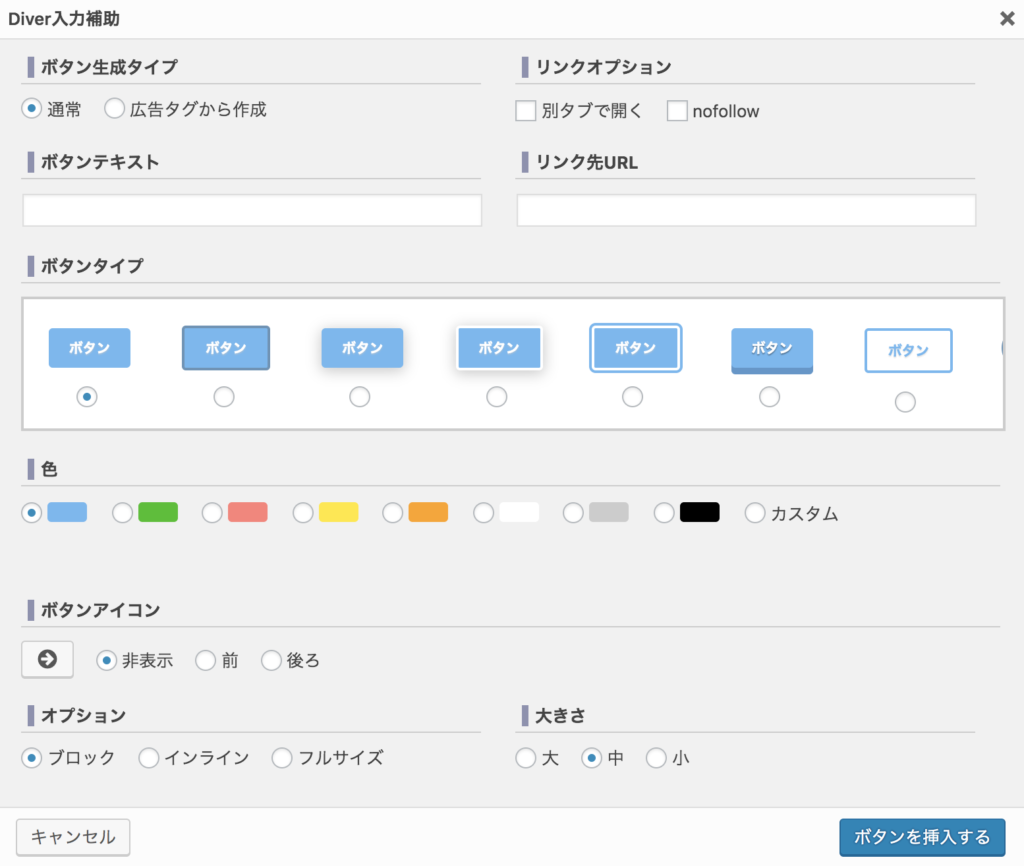
Task: Select インライン display option
Action: pyautogui.click(x=149, y=758)
